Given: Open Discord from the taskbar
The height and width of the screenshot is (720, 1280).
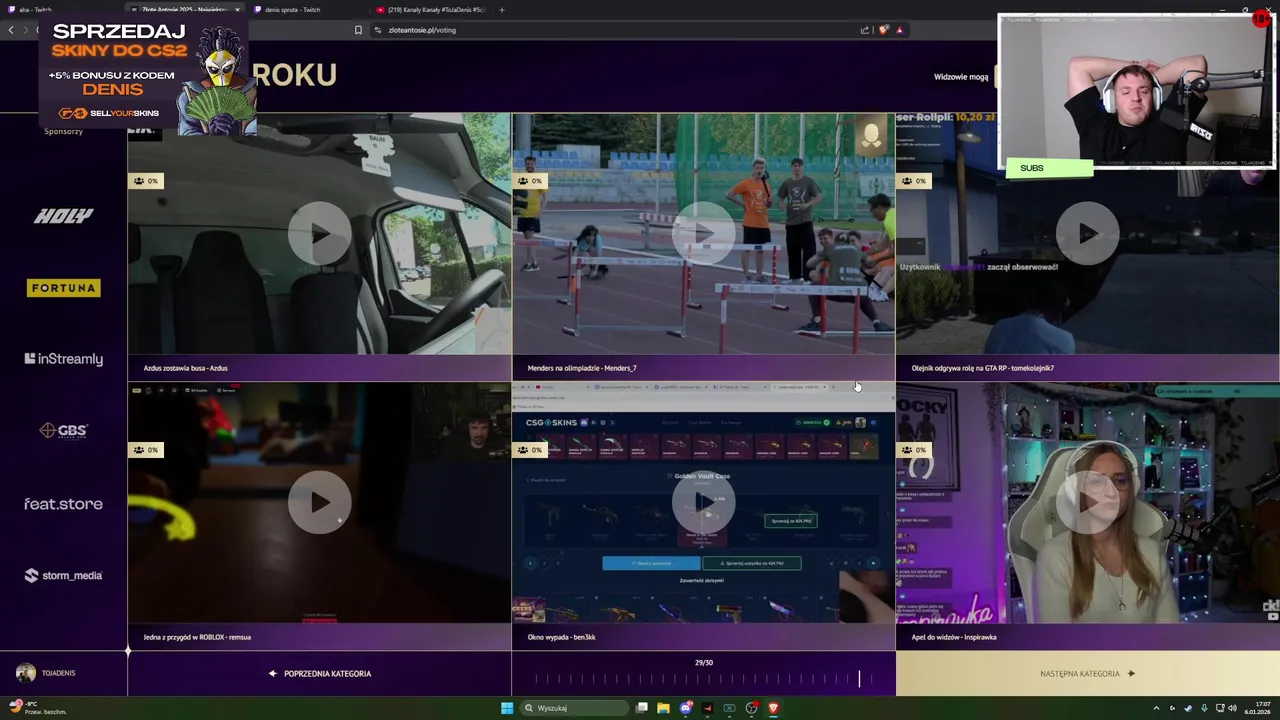Looking at the screenshot, I should [x=685, y=708].
